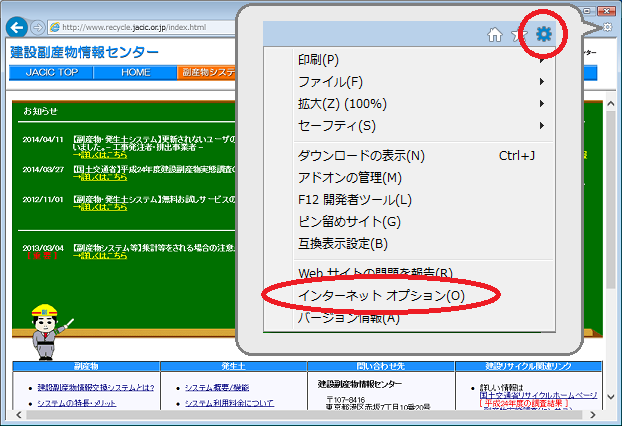Open the 拡大(Z) (100%) menu item
Viewport: 622px width, 426px height.
click(x=424, y=104)
